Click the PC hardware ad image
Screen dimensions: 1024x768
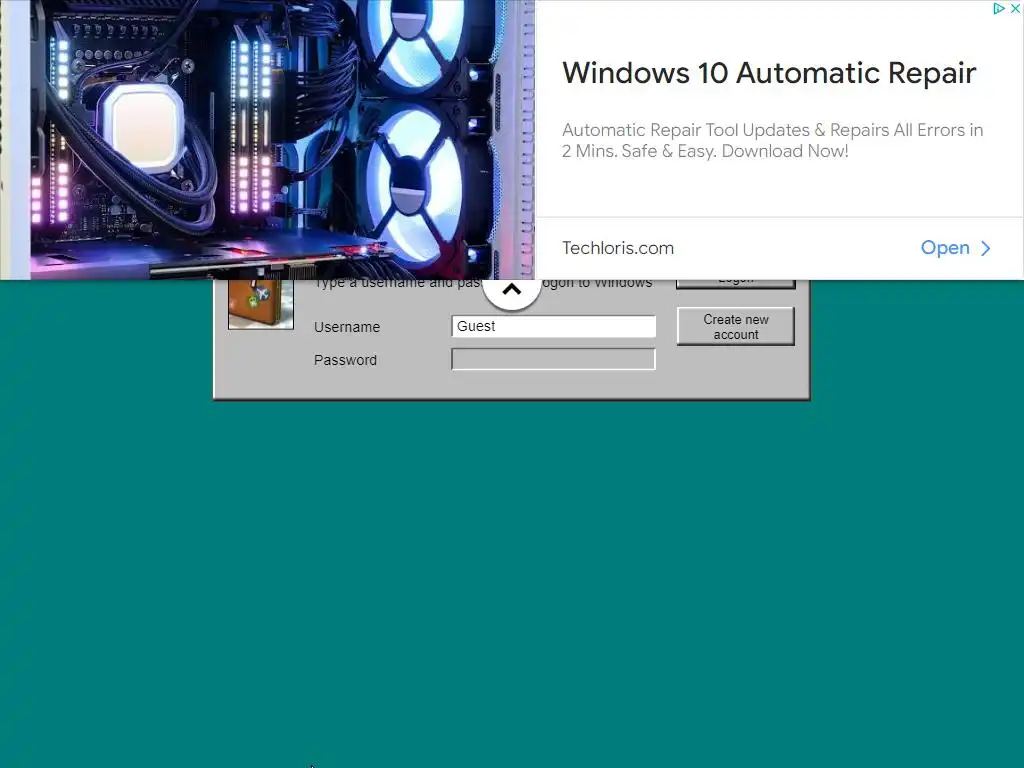pos(267,140)
